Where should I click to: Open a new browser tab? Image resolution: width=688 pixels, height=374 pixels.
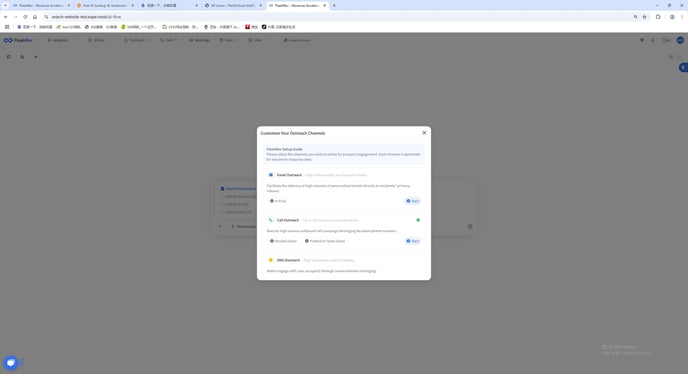tap(334, 5)
